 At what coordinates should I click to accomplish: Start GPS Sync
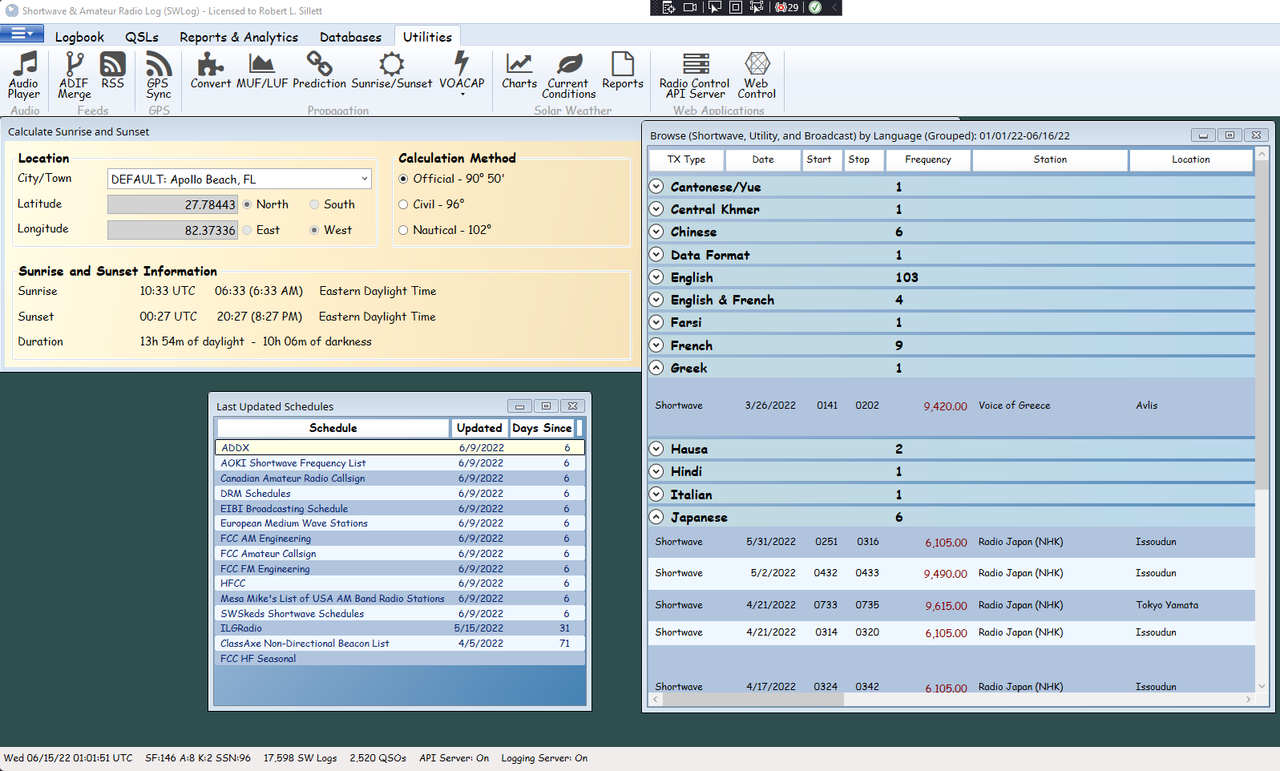coord(159,76)
